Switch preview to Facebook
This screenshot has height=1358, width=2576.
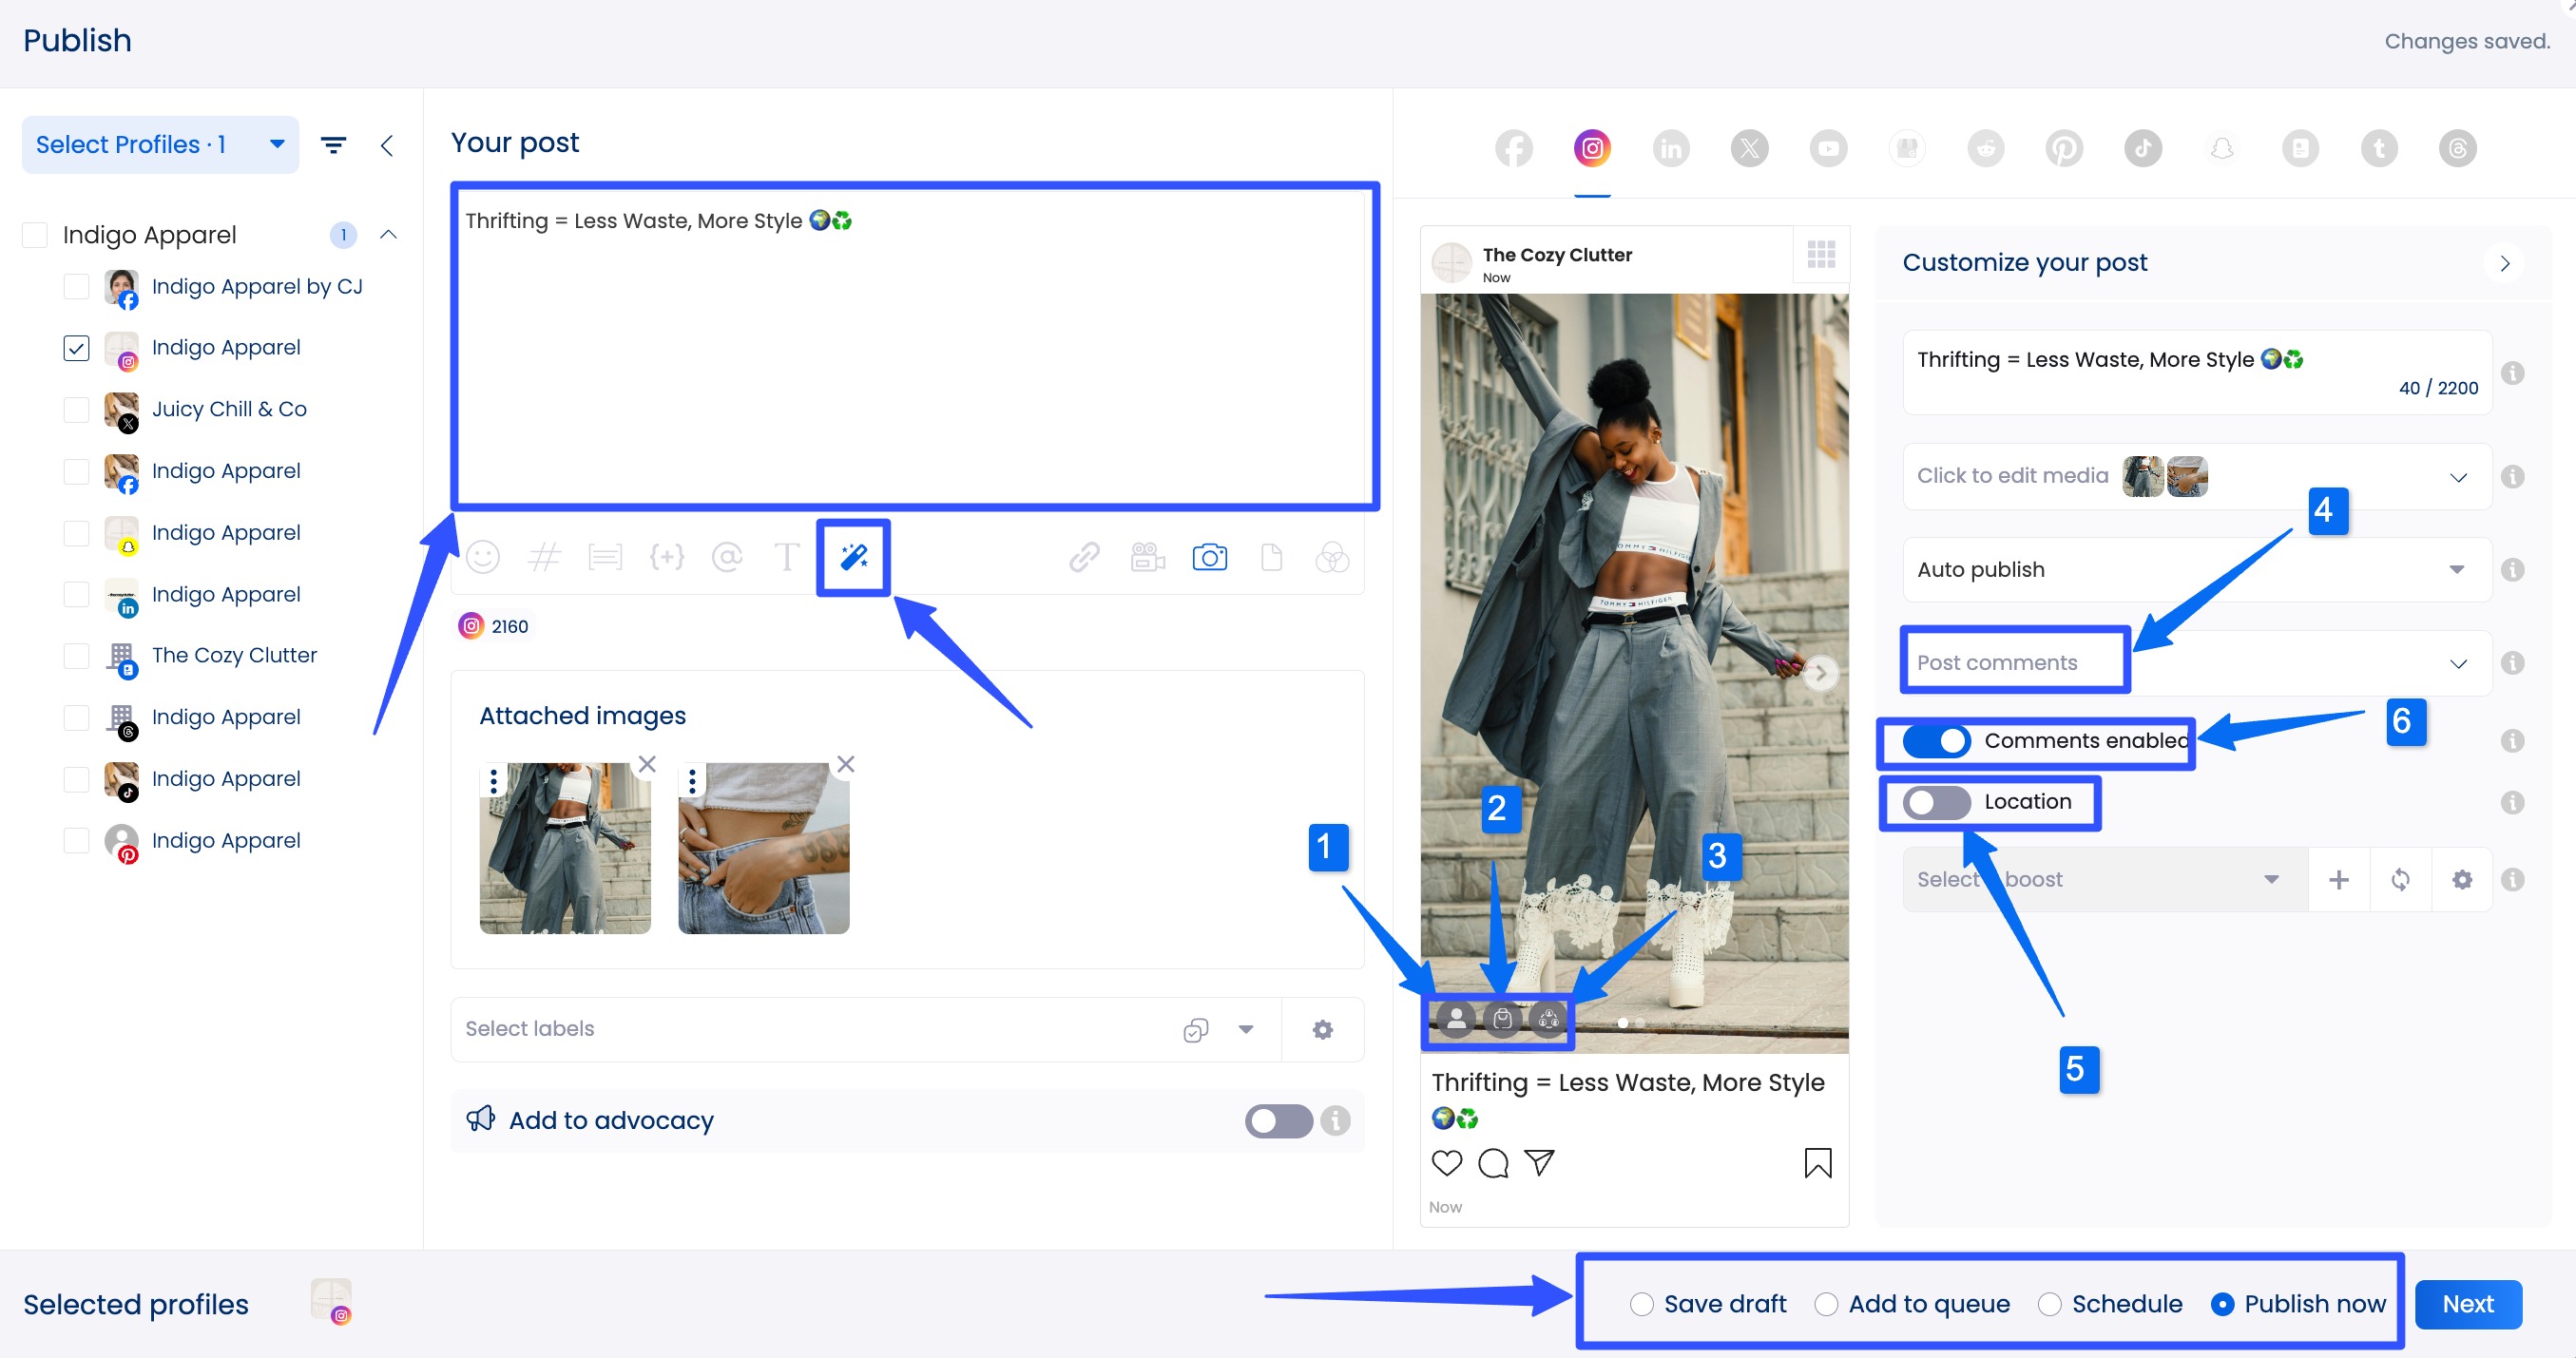[x=1512, y=147]
